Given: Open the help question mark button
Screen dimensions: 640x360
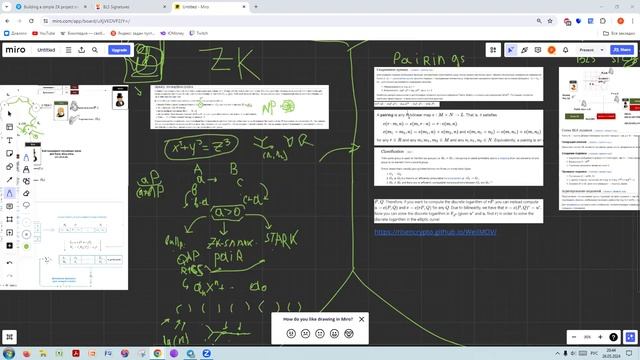Looking at the screenshot, I should 613,337.
